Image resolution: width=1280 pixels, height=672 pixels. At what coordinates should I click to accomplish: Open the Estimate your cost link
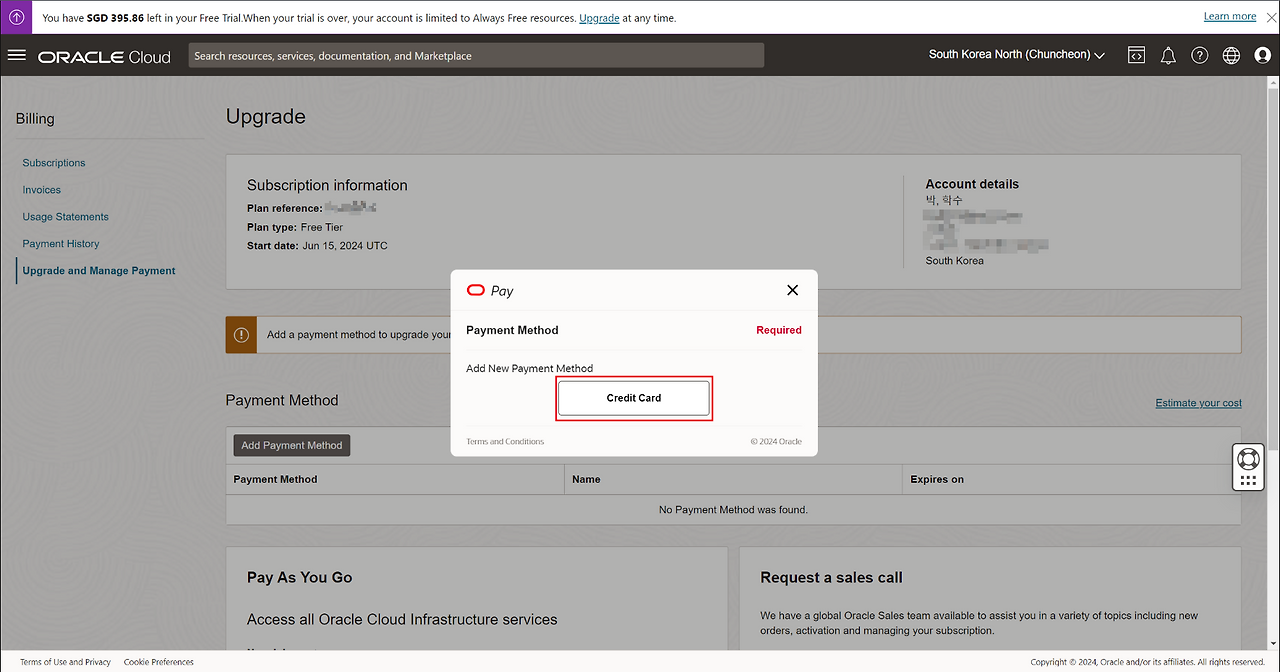click(1198, 403)
